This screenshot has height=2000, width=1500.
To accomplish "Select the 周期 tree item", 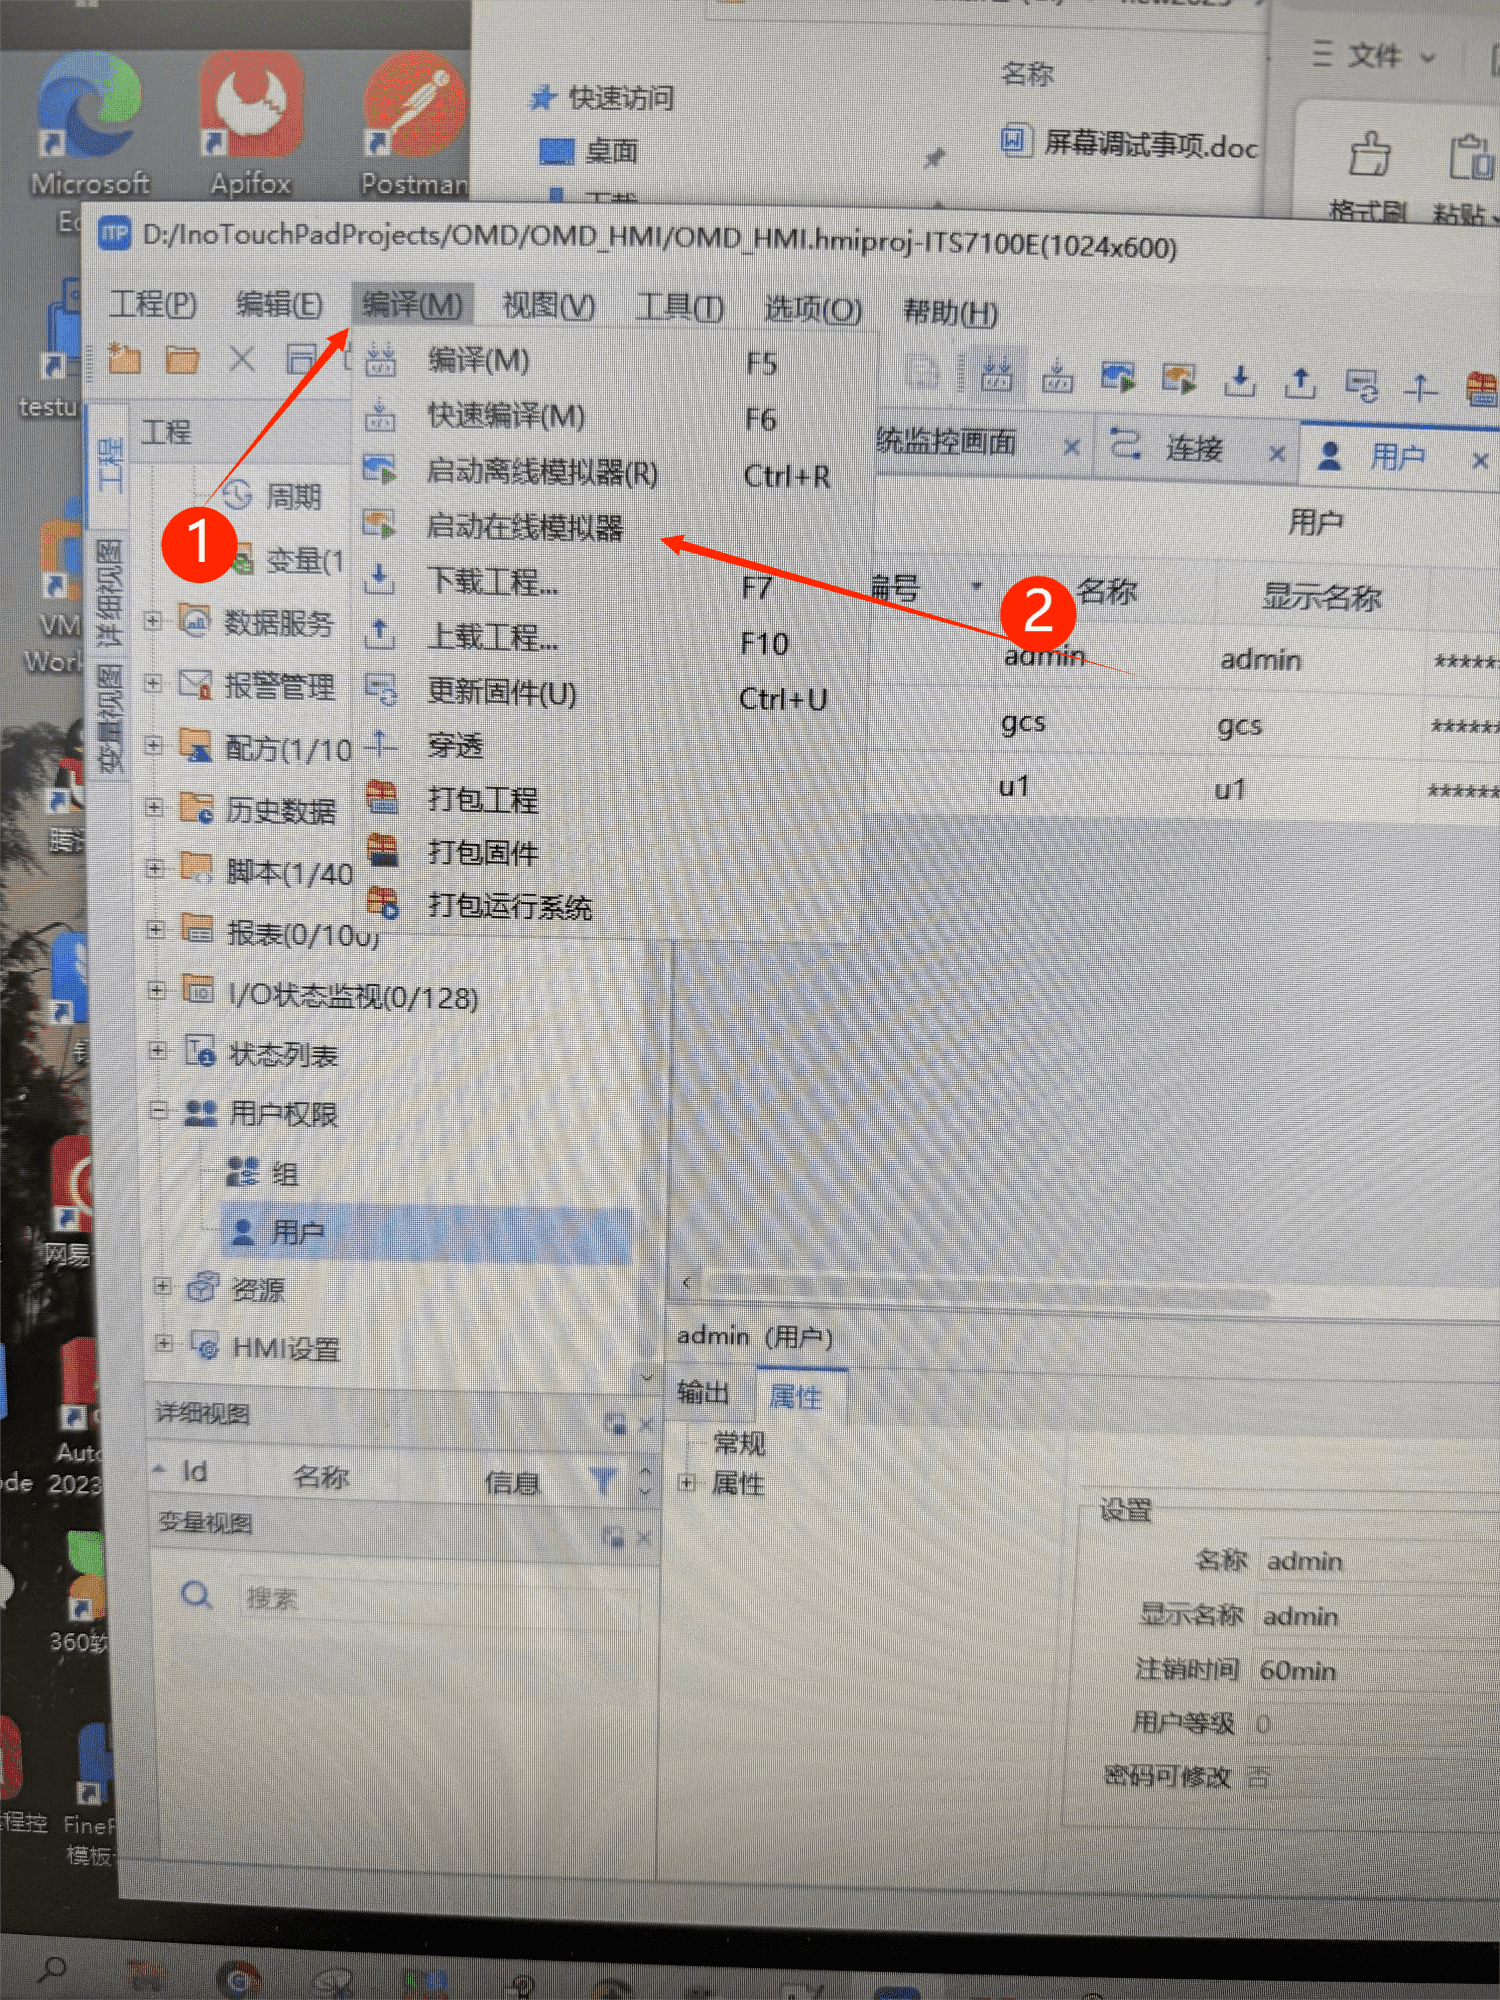I will click(271, 495).
